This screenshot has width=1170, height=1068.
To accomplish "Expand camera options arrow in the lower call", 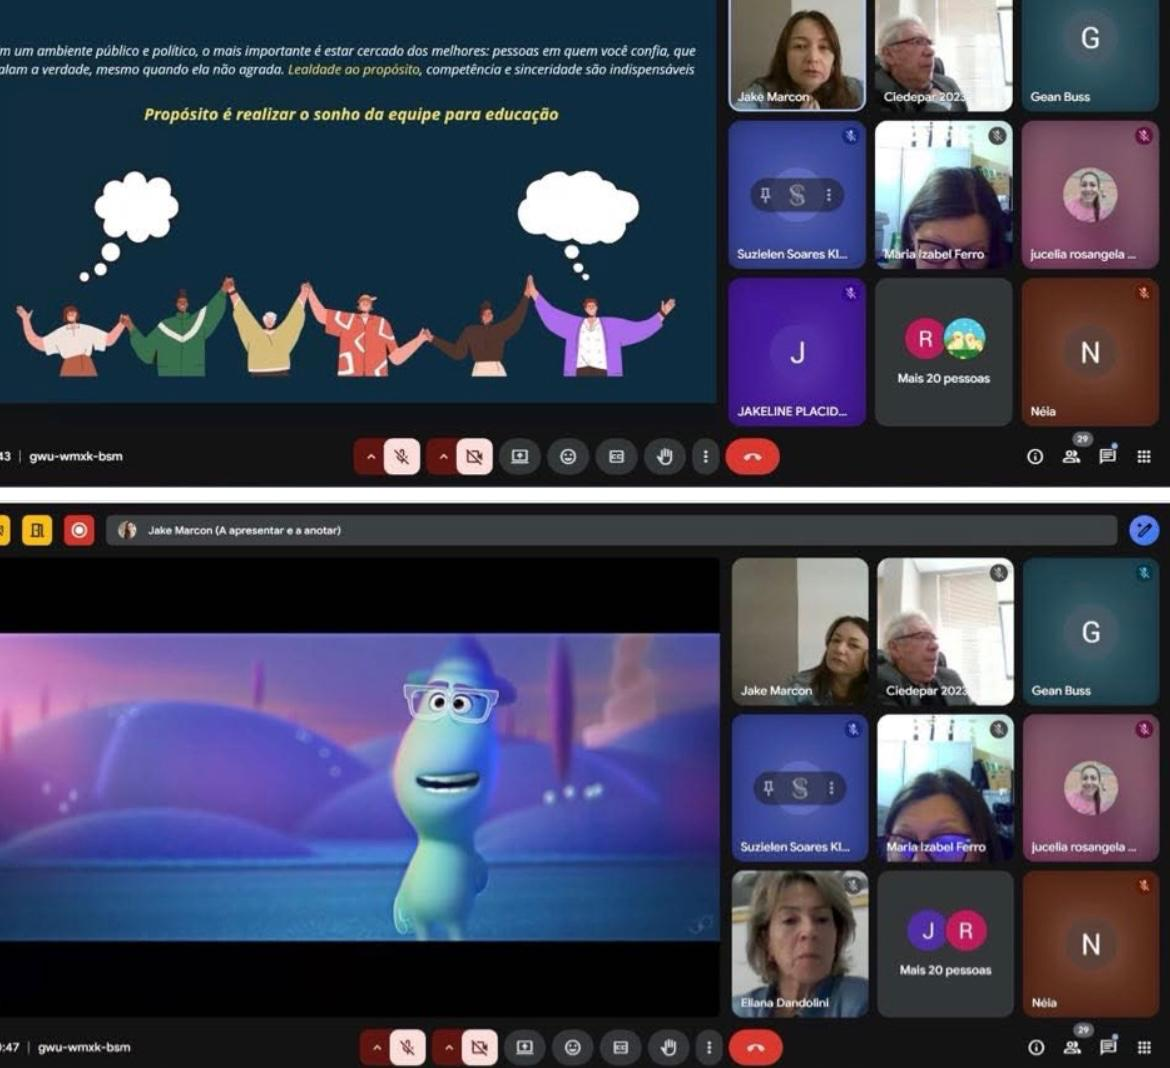I will 448,1047.
